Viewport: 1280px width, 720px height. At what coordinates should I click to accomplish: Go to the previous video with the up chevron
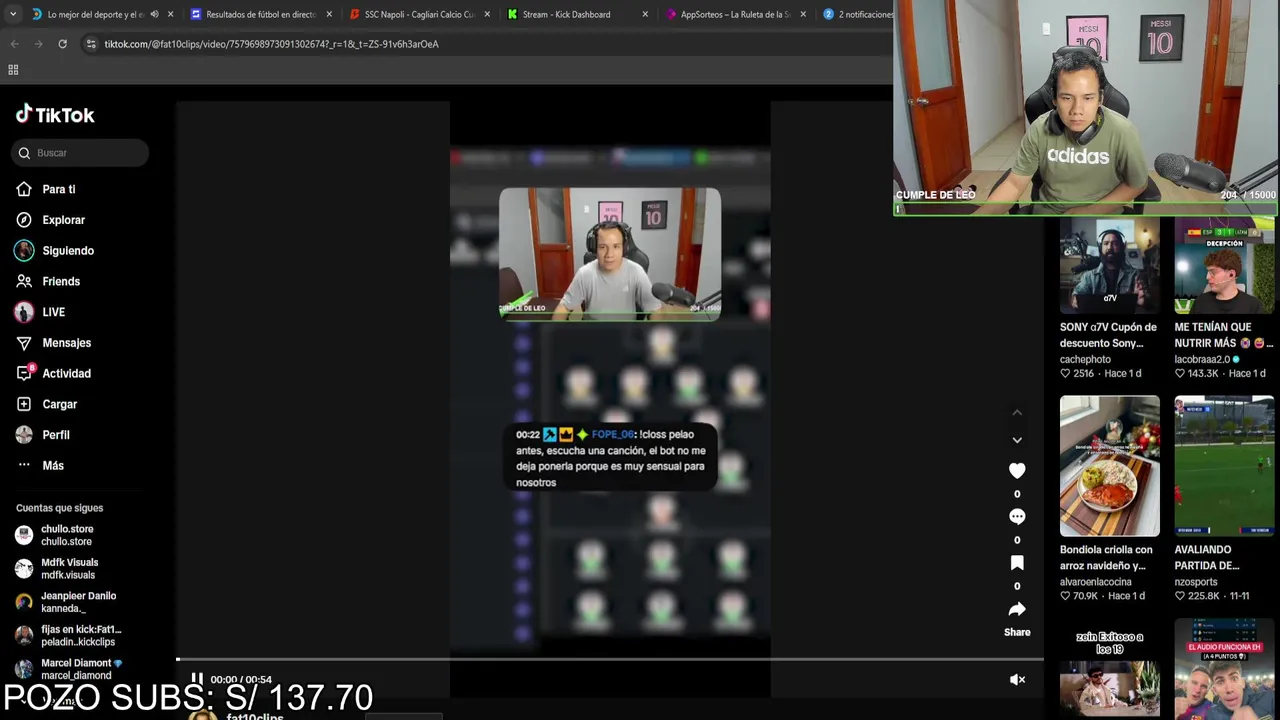pyautogui.click(x=1017, y=412)
